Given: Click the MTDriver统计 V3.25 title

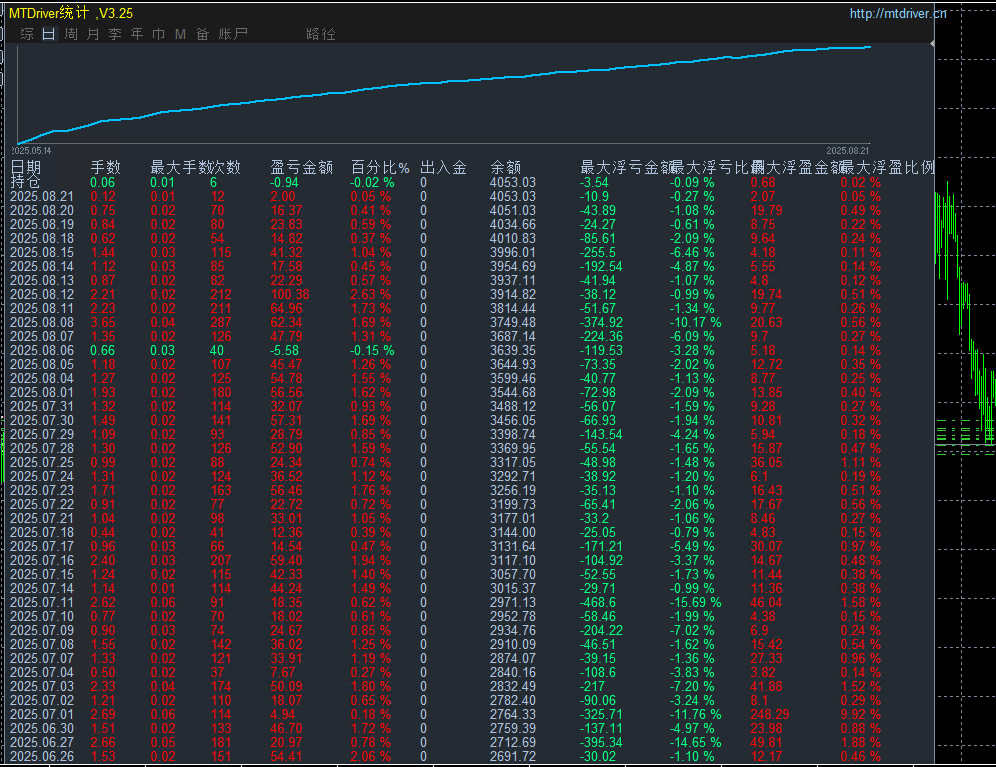Looking at the screenshot, I should click(x=71, y=13).
